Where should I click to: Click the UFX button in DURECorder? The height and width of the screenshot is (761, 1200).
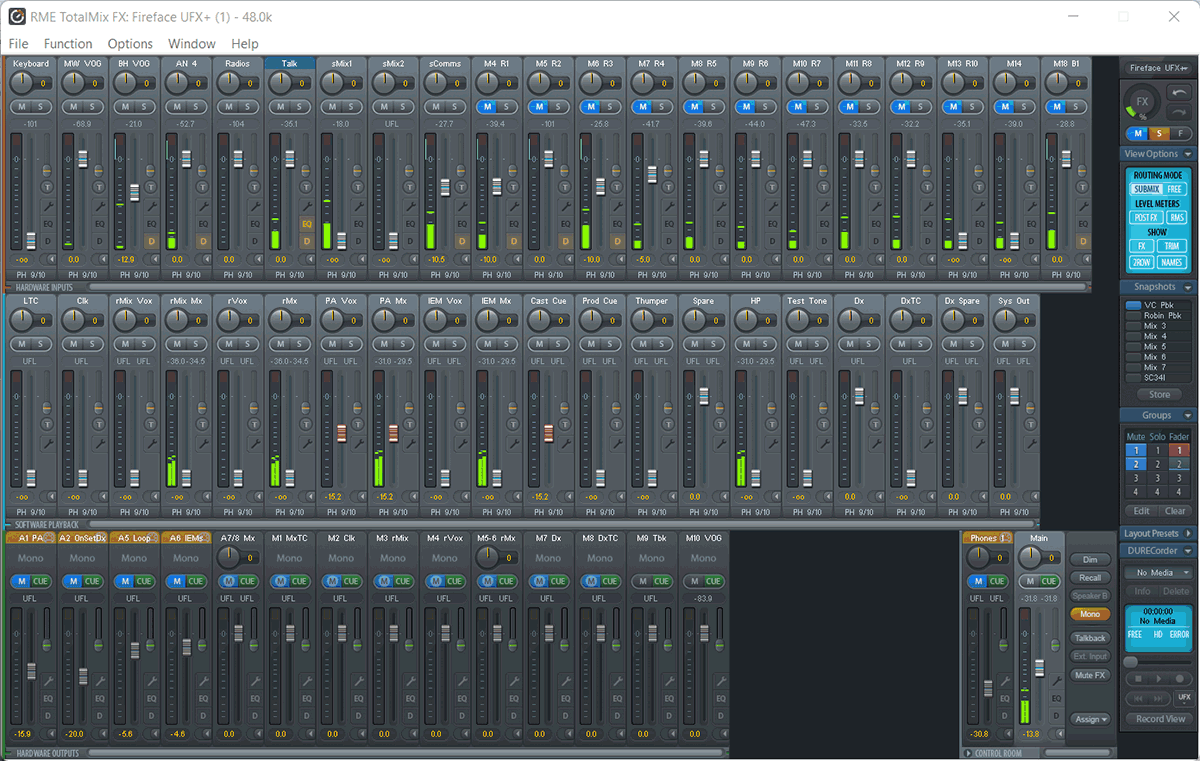[1184, 697]
